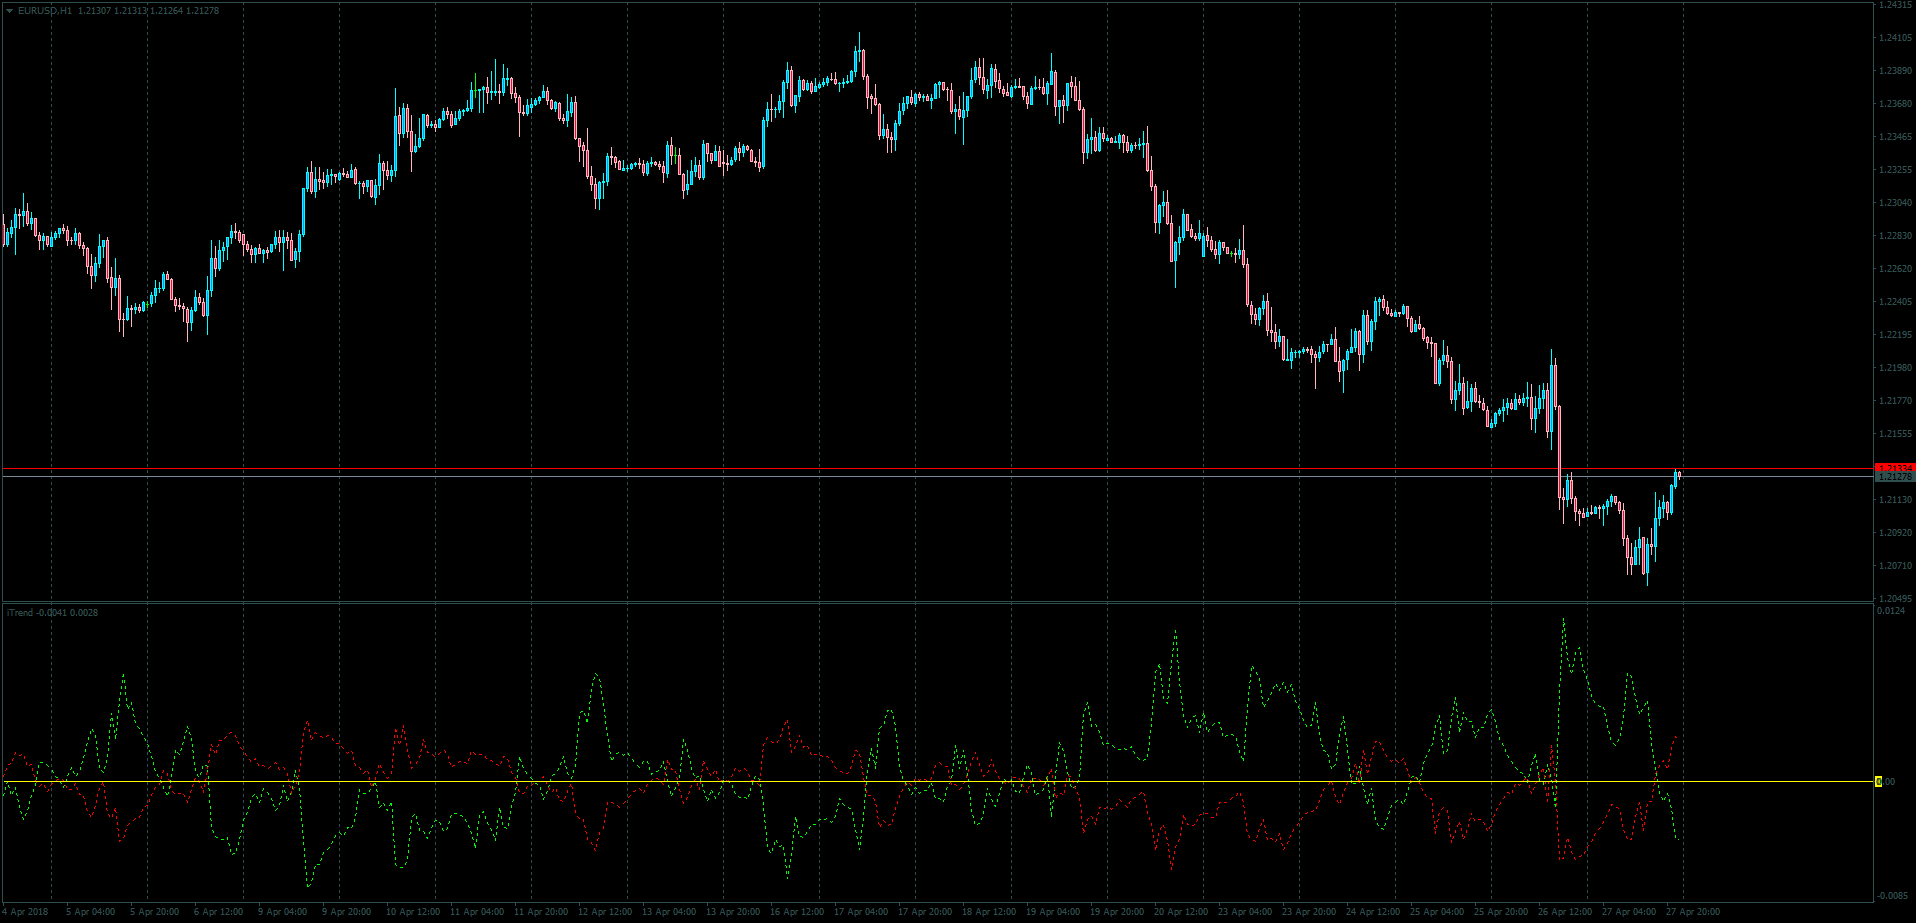Screen dimensions: 1916x923
Task: Click the 1.23680 price axis label
Action: pyautogui.click(x=1895, y=104)
